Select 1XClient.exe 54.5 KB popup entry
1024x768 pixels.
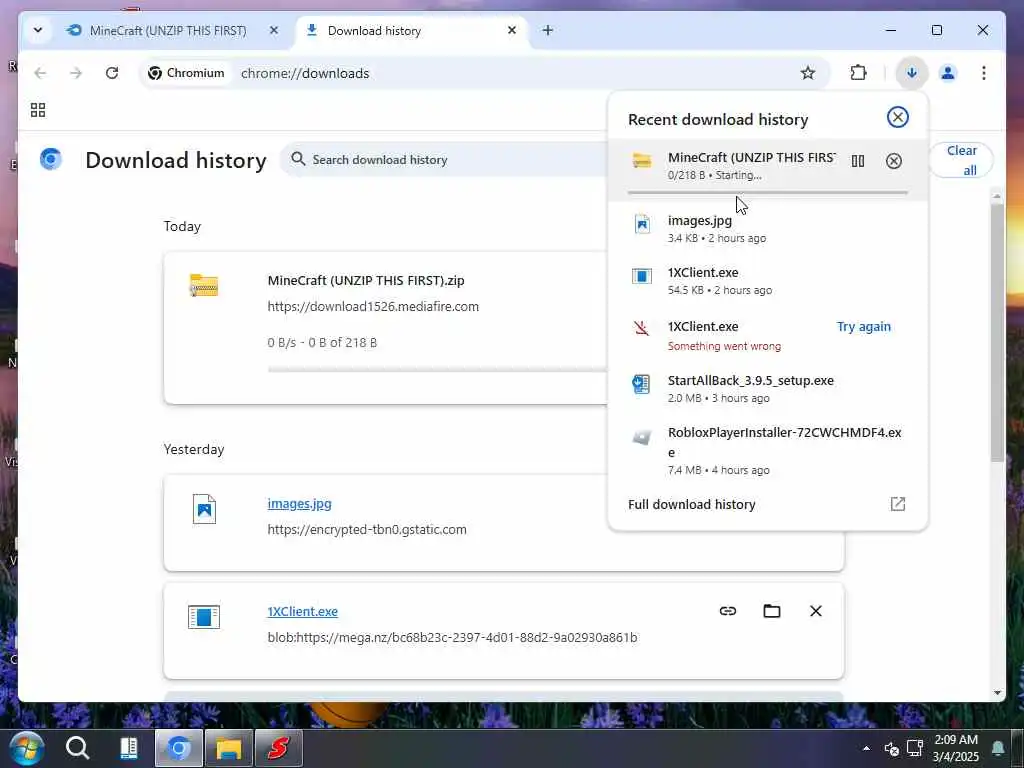767,281
